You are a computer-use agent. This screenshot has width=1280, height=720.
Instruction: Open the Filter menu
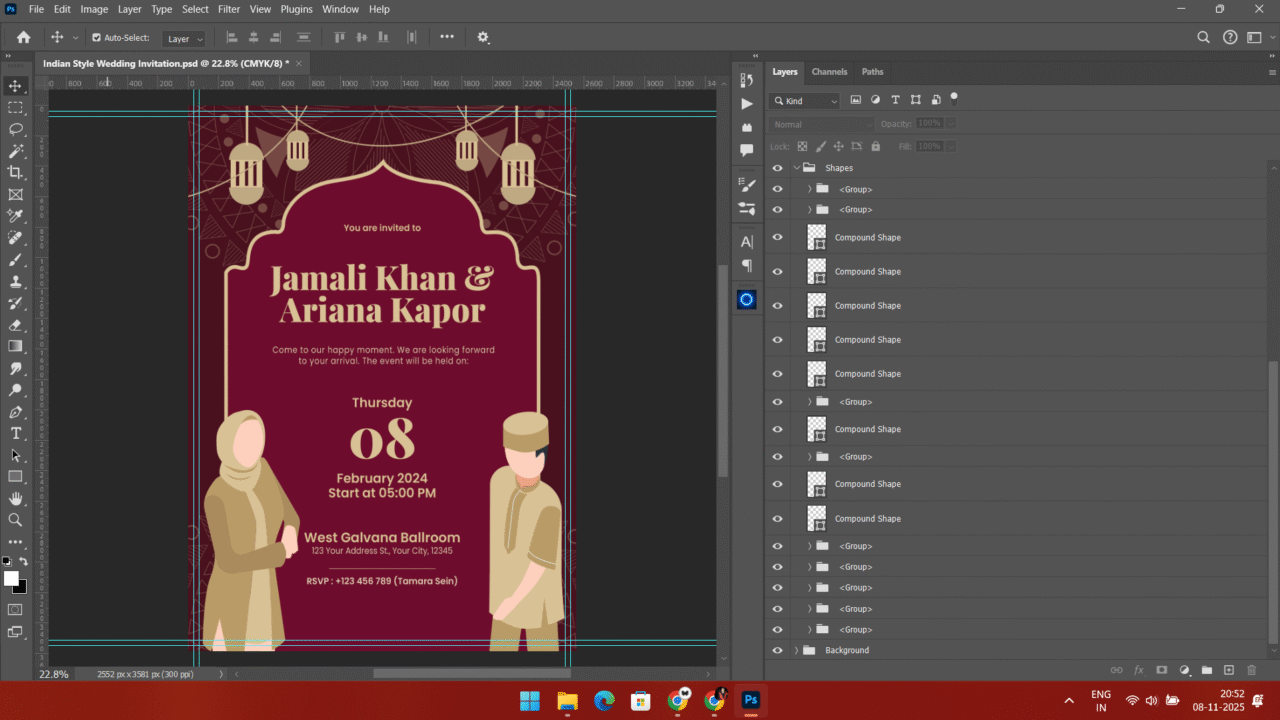[229, 9]
